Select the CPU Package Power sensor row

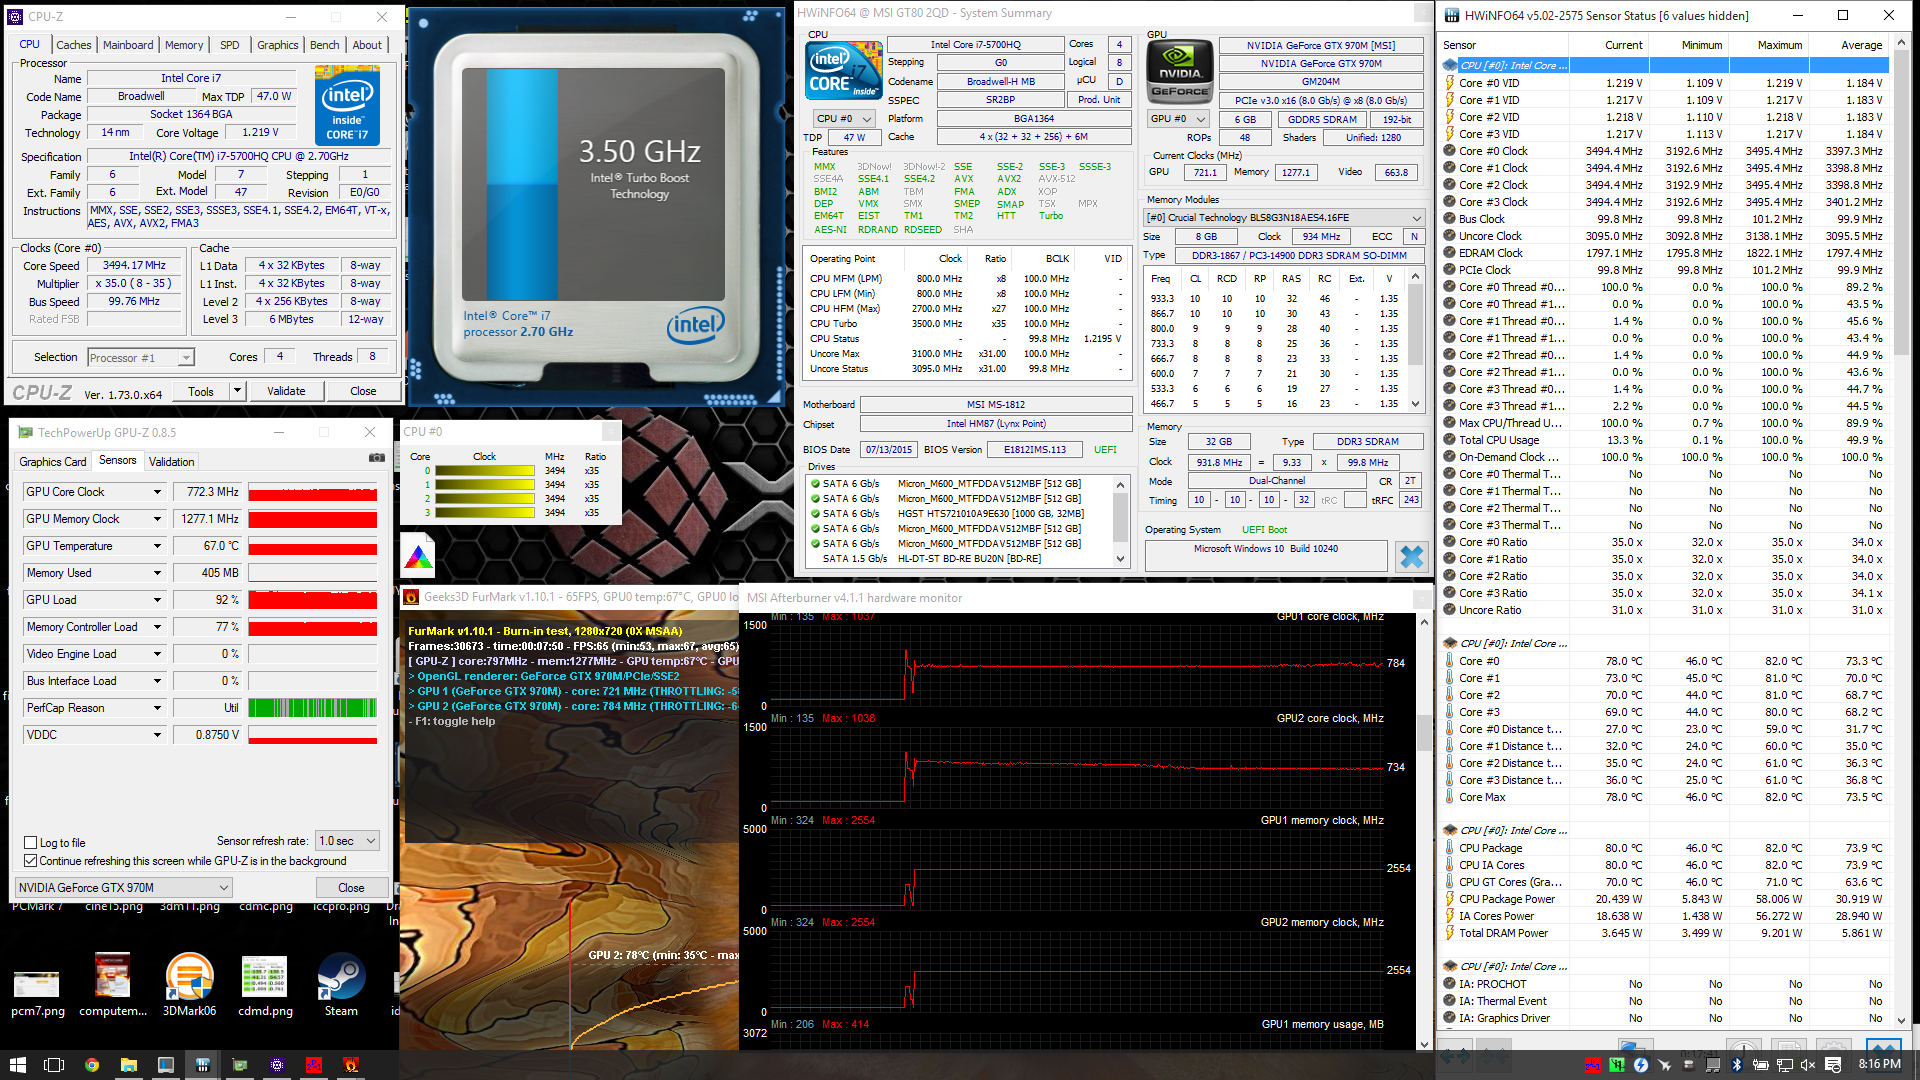click(x=1663, y=899)
